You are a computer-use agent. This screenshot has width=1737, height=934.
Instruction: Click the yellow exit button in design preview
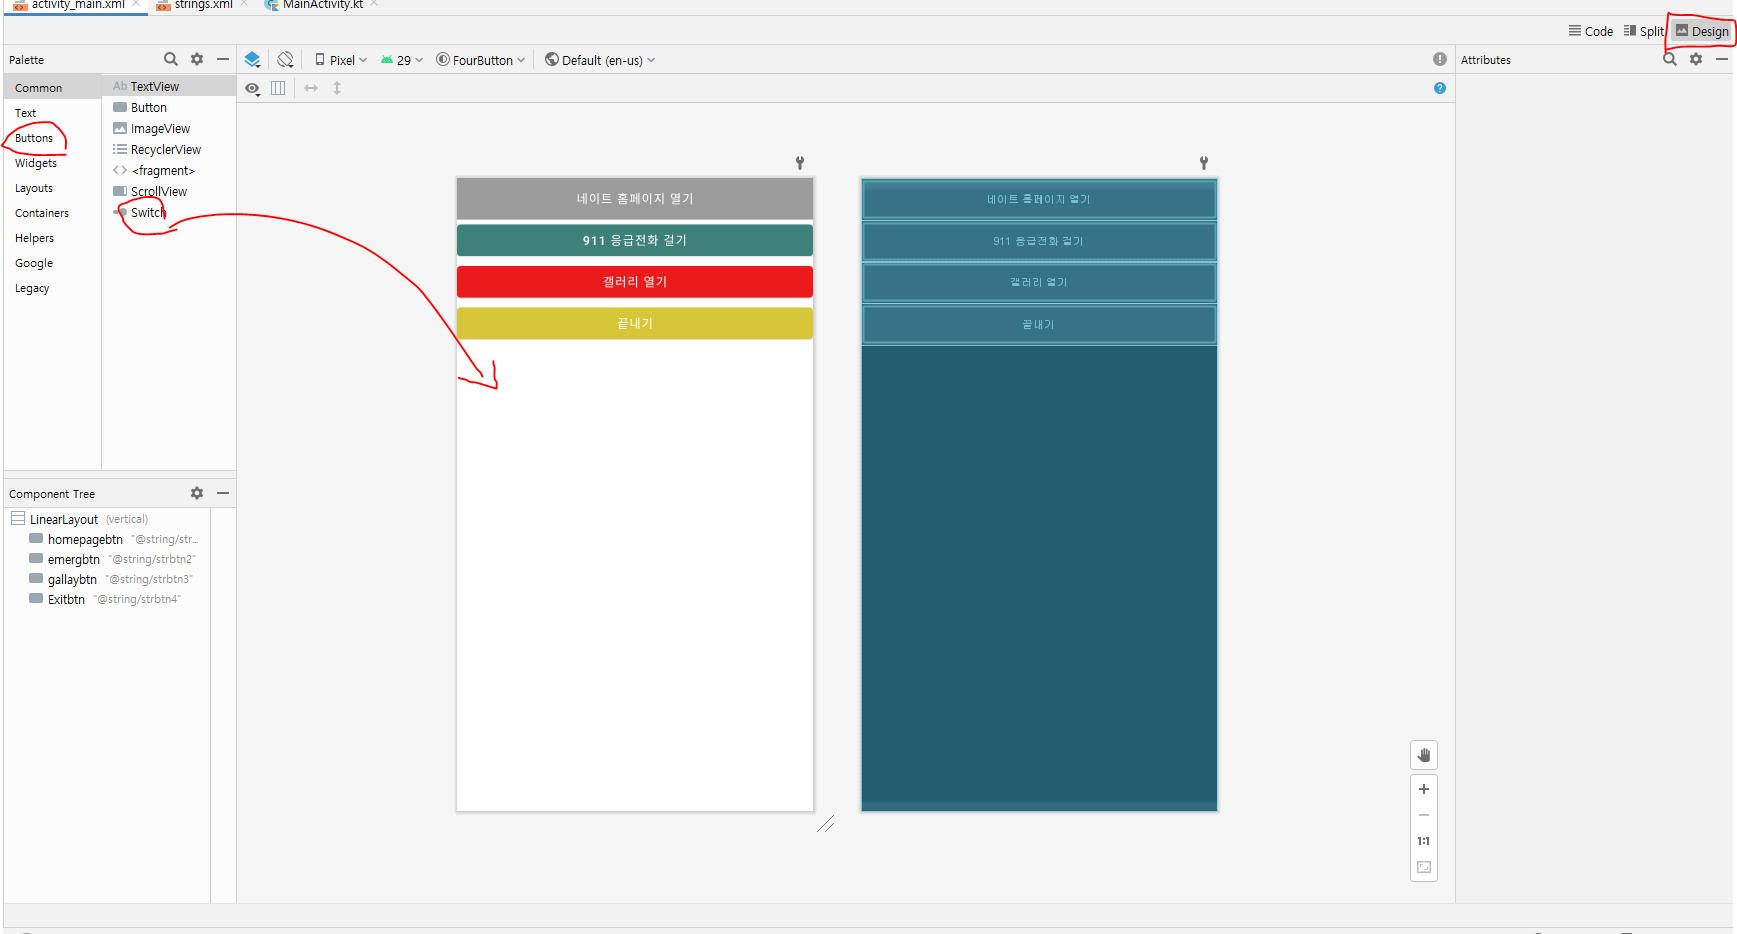[635, 323]
